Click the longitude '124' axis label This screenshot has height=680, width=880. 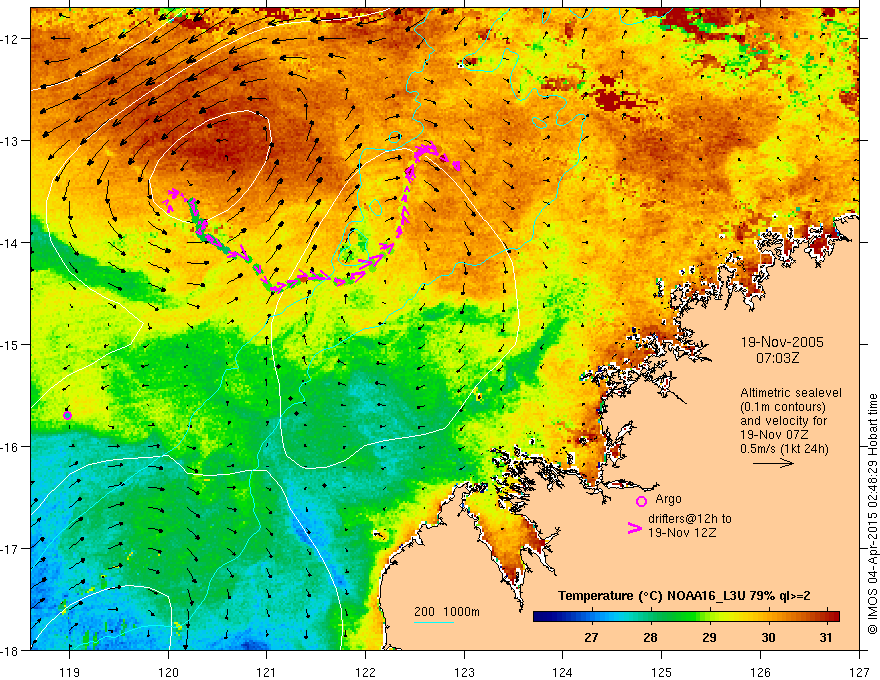coord(563,672)
